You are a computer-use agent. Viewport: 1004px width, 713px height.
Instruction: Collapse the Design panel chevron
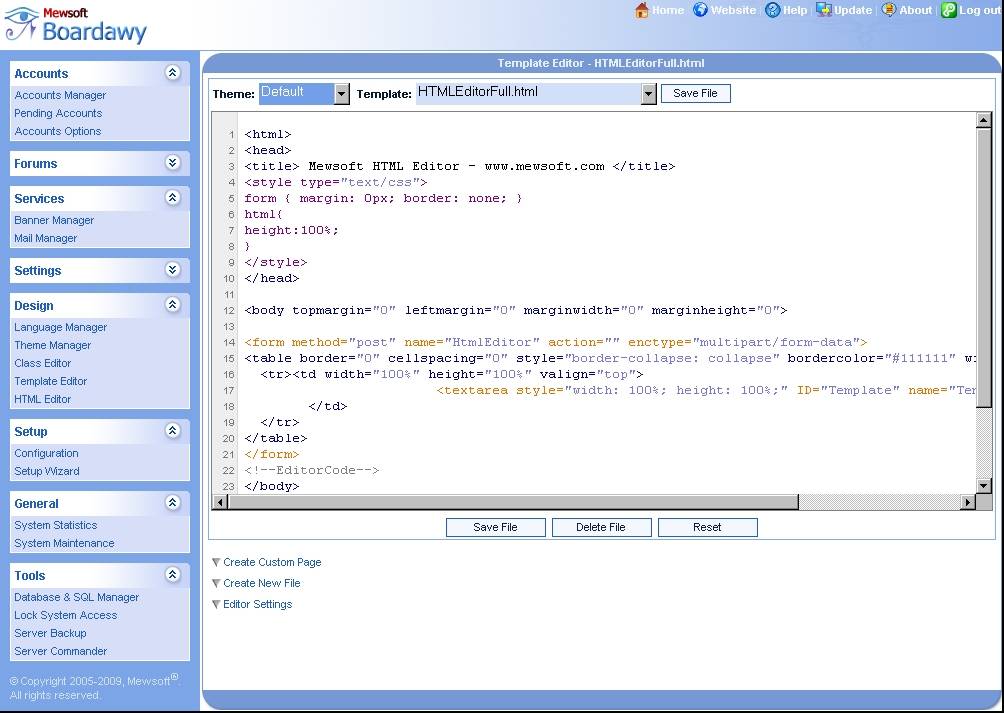click(x=172, y=305)
